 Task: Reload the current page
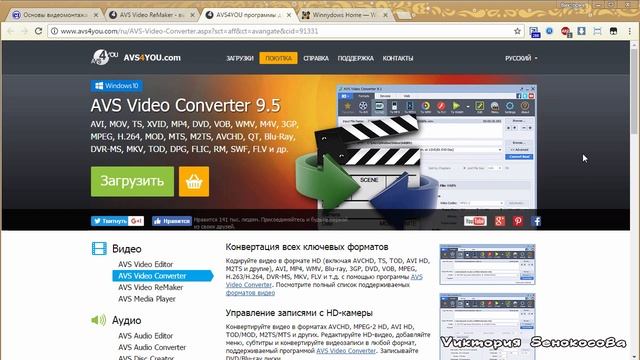point(38,31)
